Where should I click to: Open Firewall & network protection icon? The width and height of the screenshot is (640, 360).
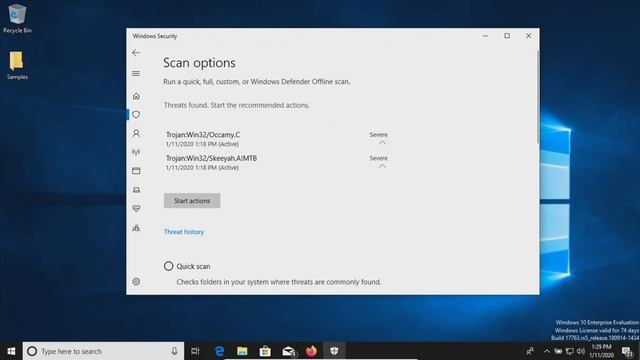click(136, 152)
